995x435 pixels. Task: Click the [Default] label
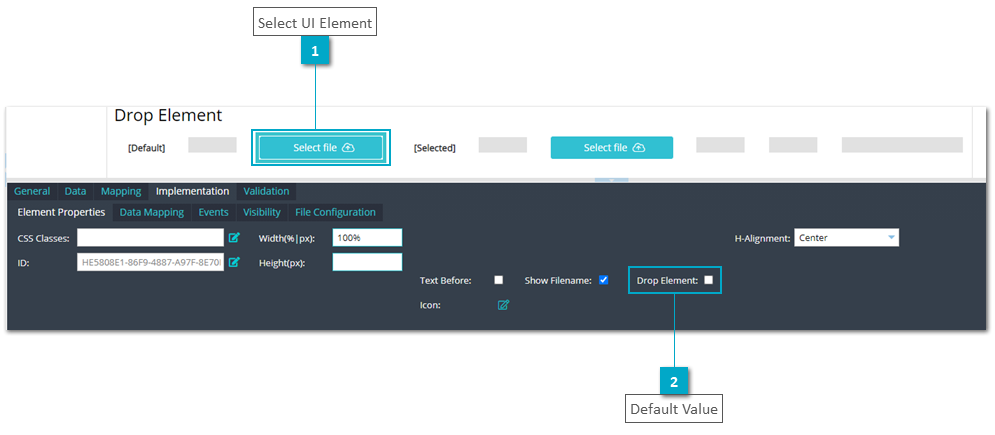pyautogui.click(x=147, y=148)
